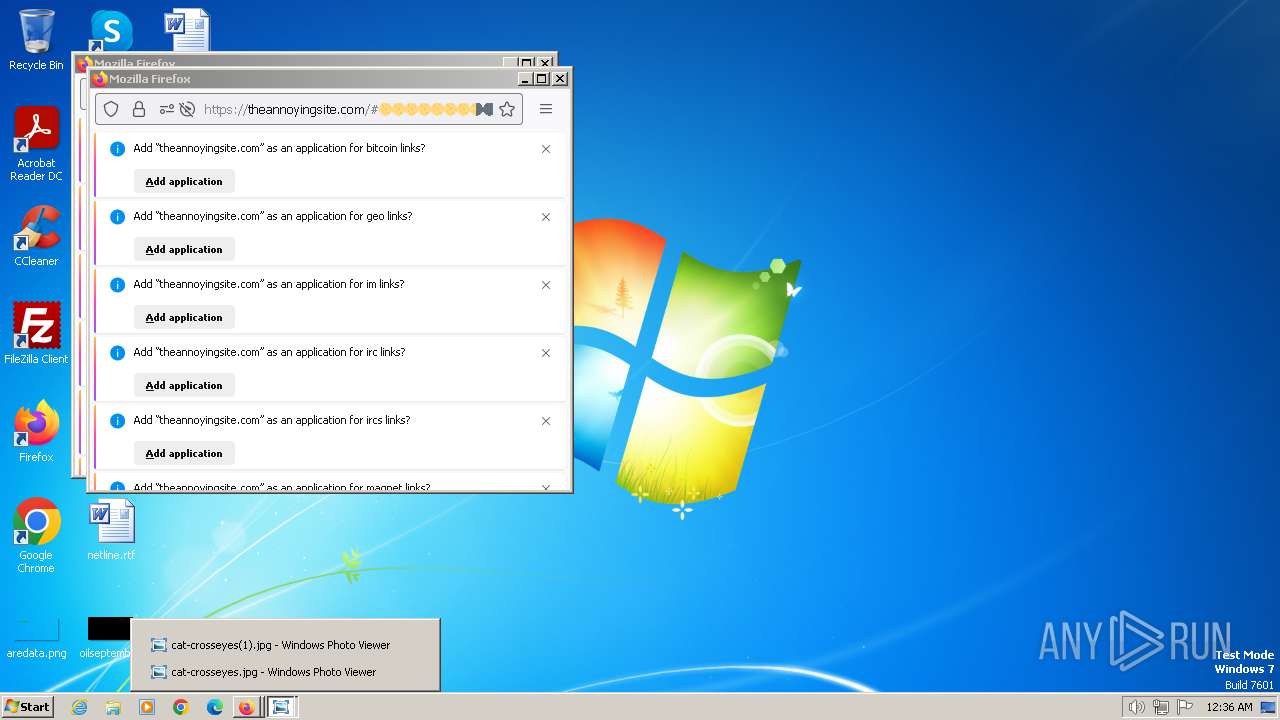Switch to cat-crosseyes.jpg Photo Viewer window
The image size is (1280, 720).
click(285, 672)
